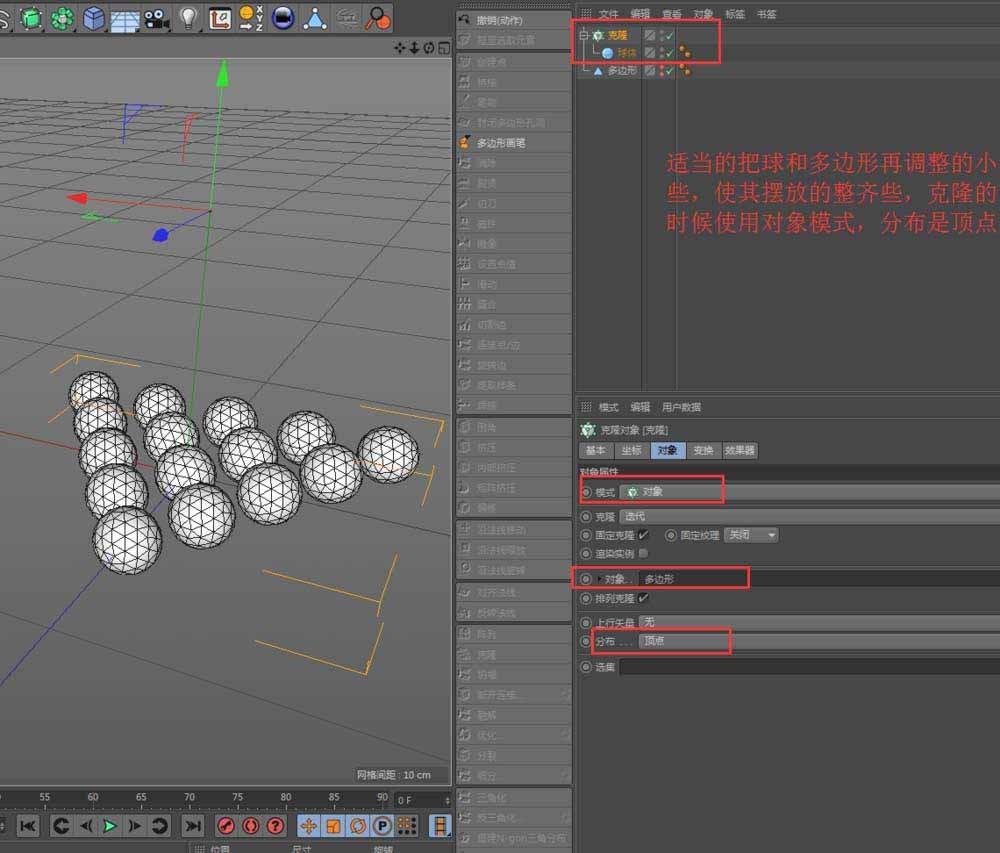Viewport: 1000px width, 853px height.
Task: Open the 文件 menu in Object Manager
Action: coord(606,13)
